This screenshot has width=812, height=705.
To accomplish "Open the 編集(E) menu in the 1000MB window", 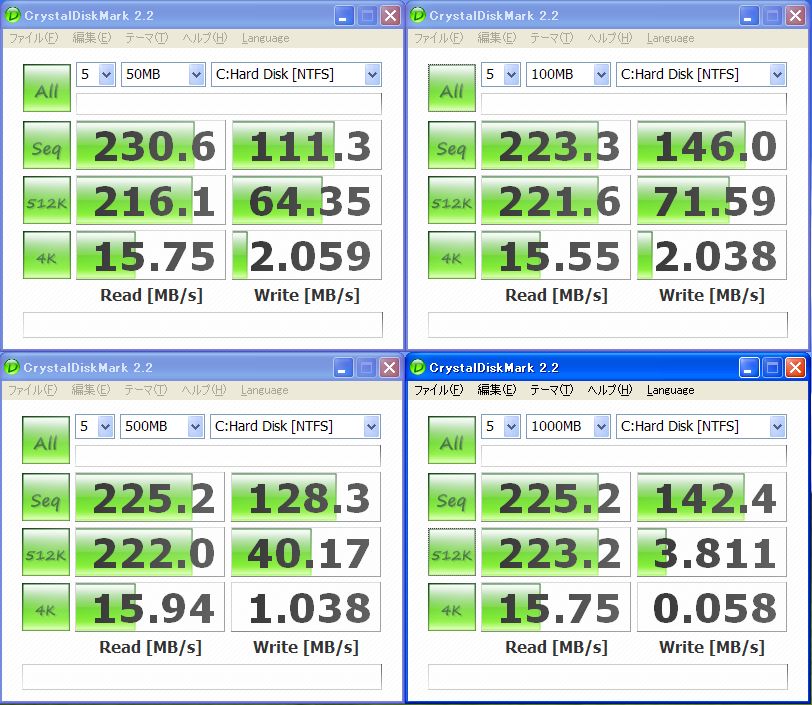I will click(x=497, y=390).
